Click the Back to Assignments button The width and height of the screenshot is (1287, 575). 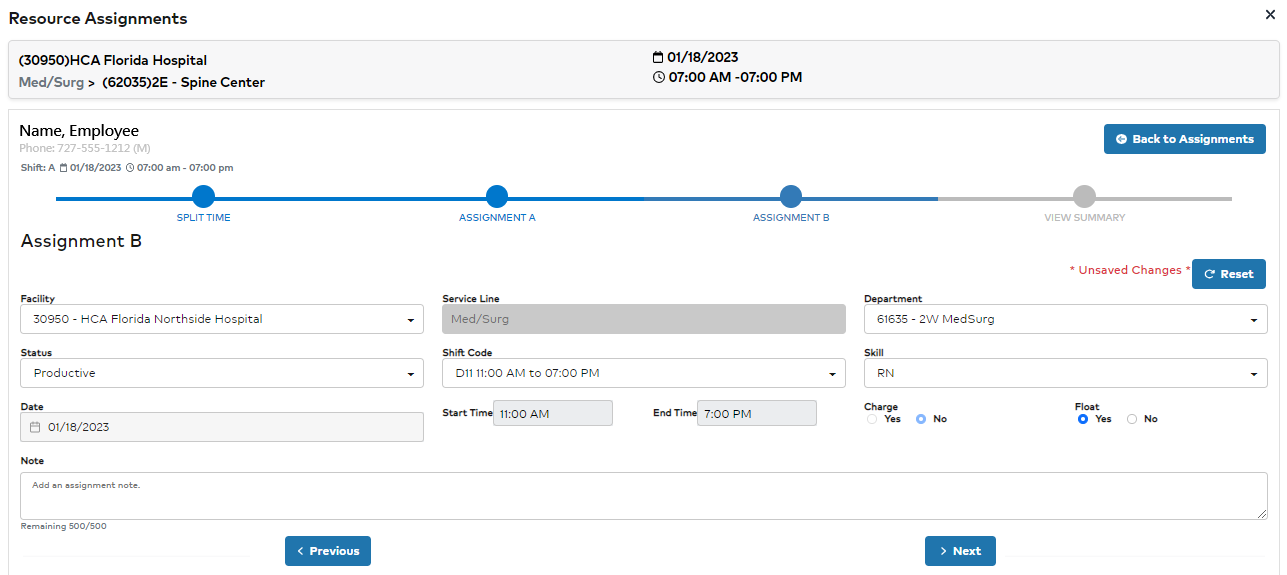tap(1184, 140)
